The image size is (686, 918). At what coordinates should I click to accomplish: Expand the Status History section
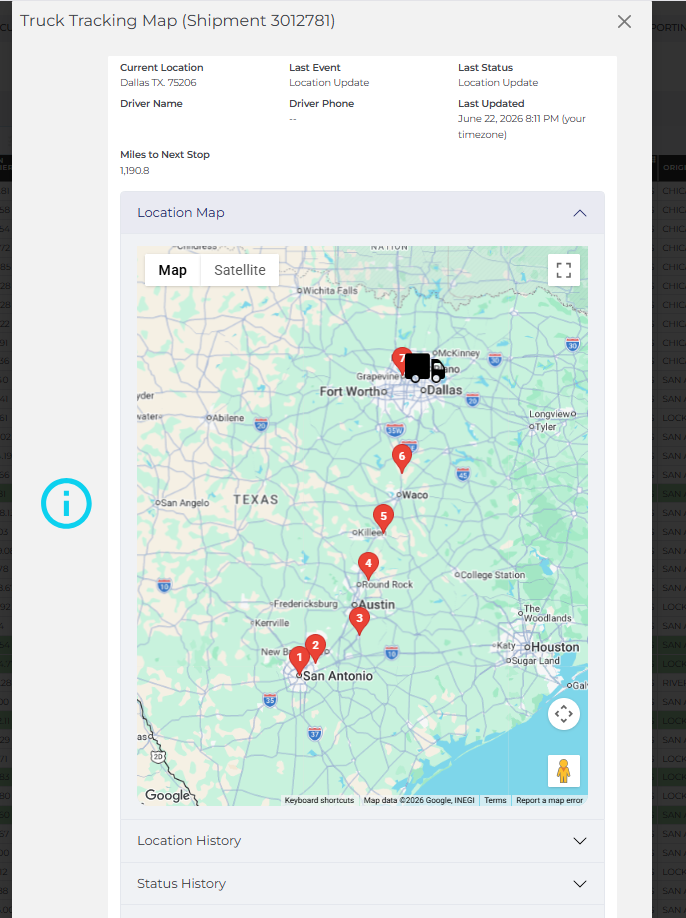pyautogui.click(x=362, y=883)
